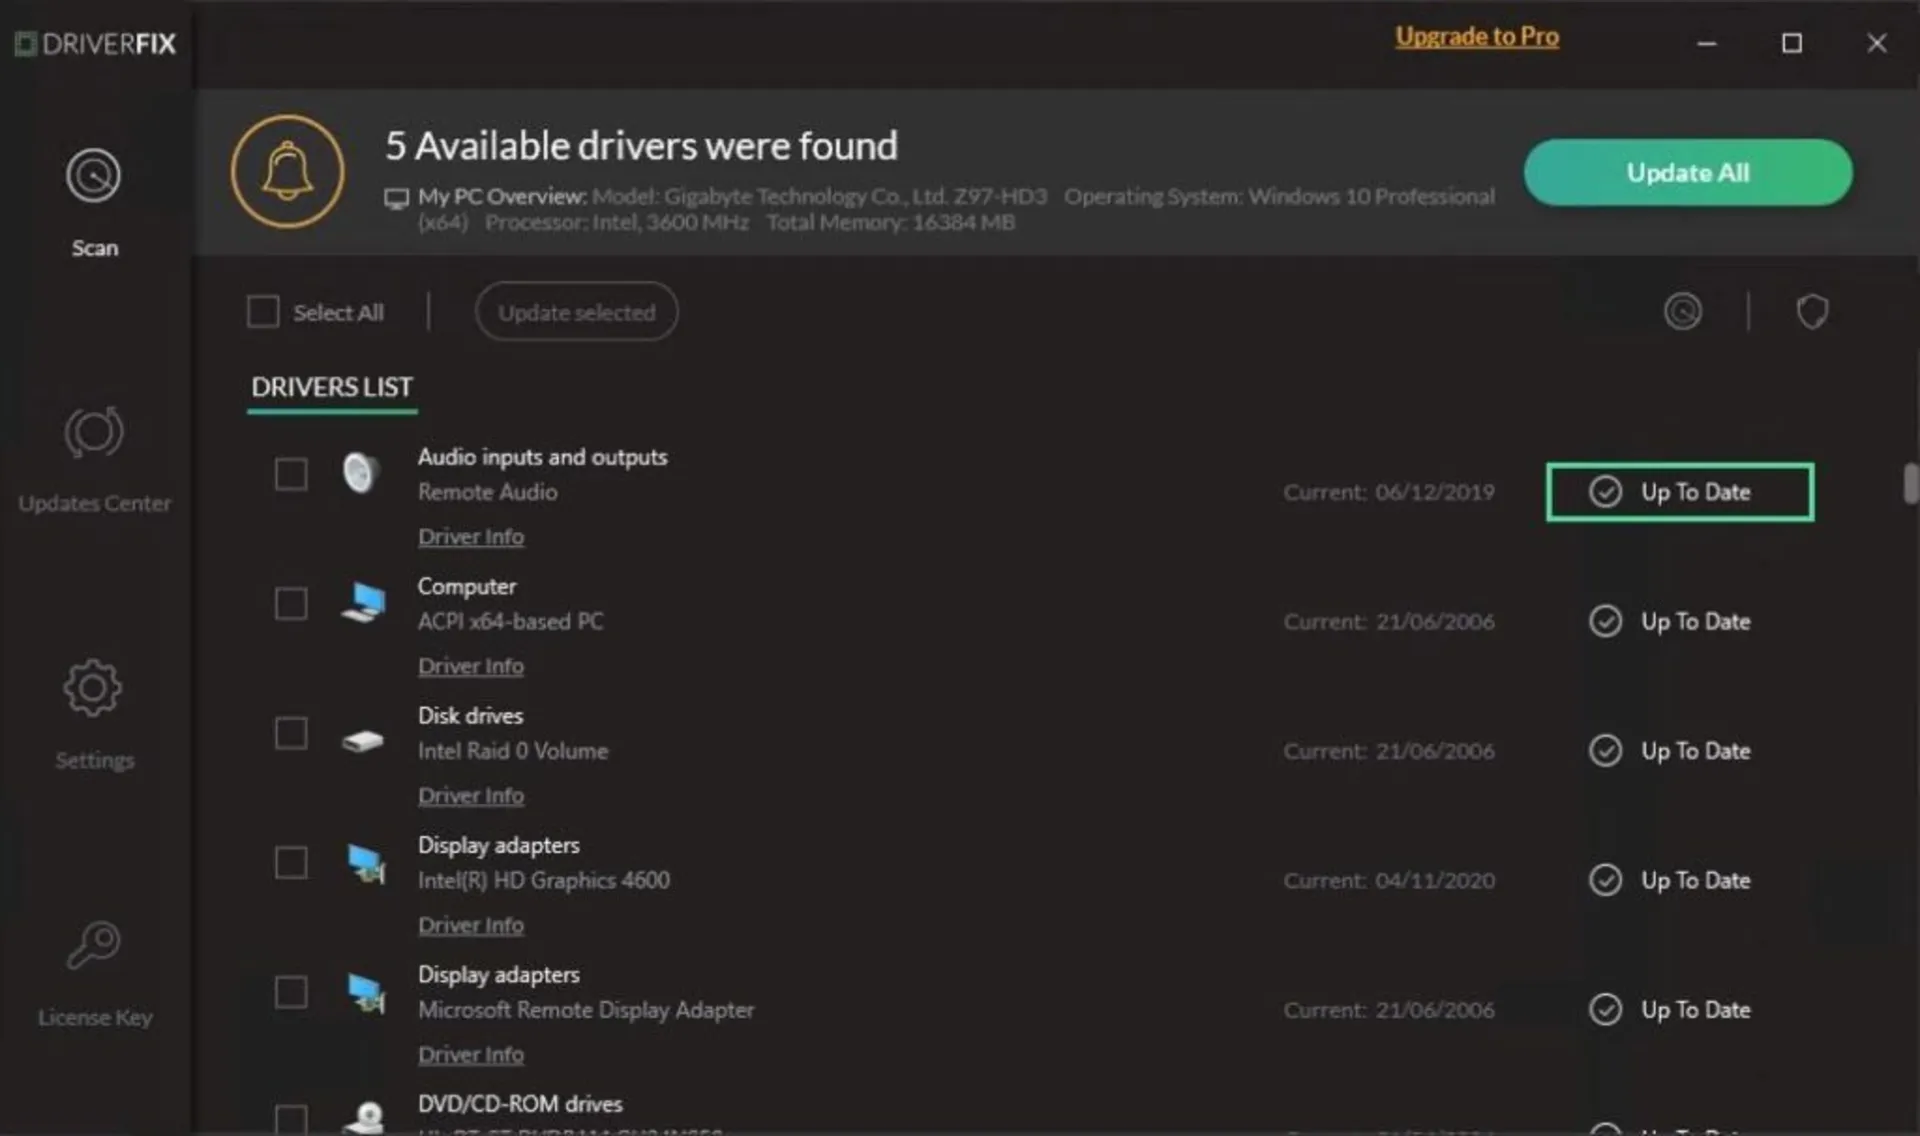Click Intel HD Graphics 4600 adapter icon
This screenshot has height=1136, width=1920.
tap(366, 863)
